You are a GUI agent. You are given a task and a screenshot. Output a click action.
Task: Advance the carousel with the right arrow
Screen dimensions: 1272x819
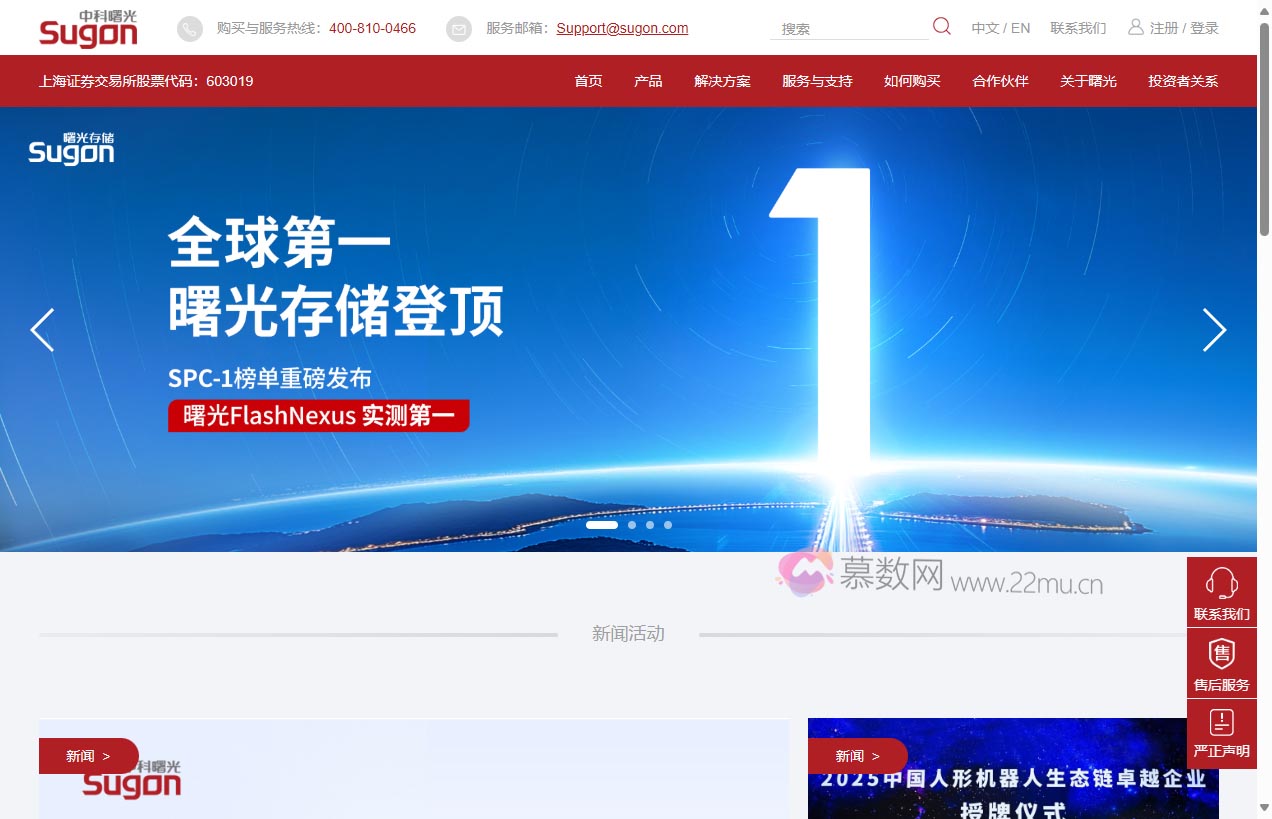1215,330
